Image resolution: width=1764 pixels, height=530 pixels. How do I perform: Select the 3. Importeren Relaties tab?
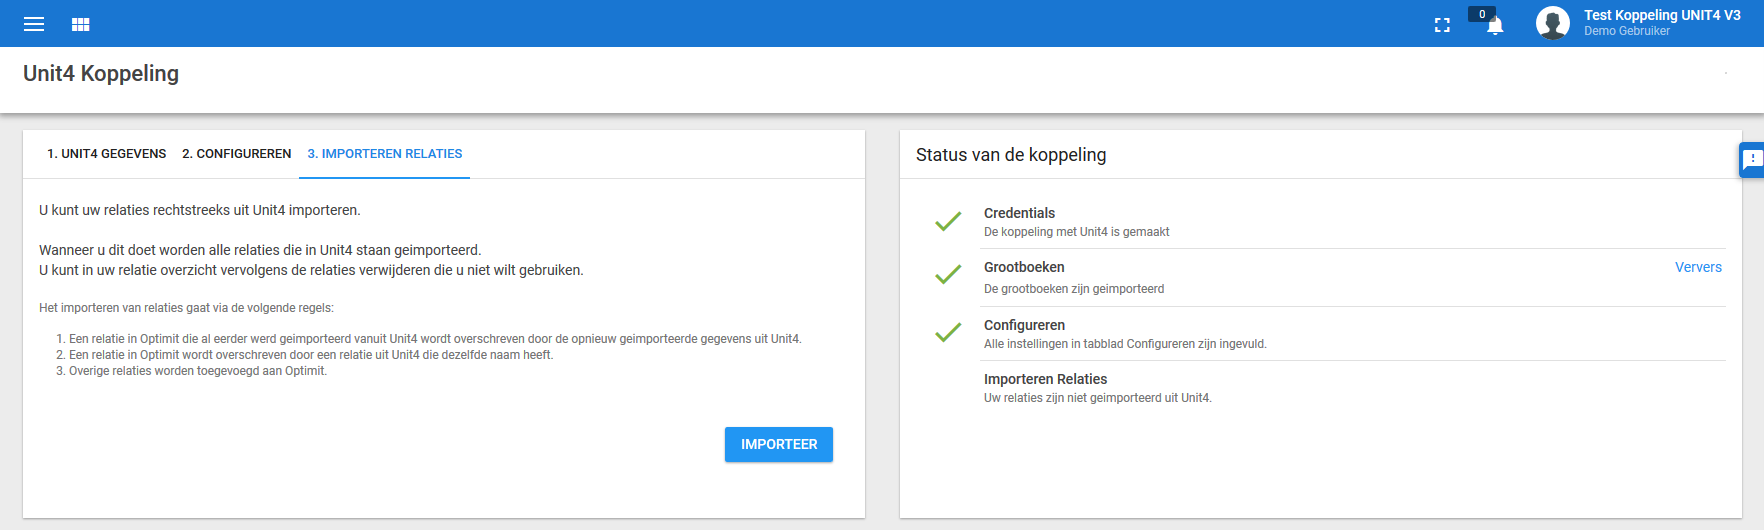coord(385,154)
